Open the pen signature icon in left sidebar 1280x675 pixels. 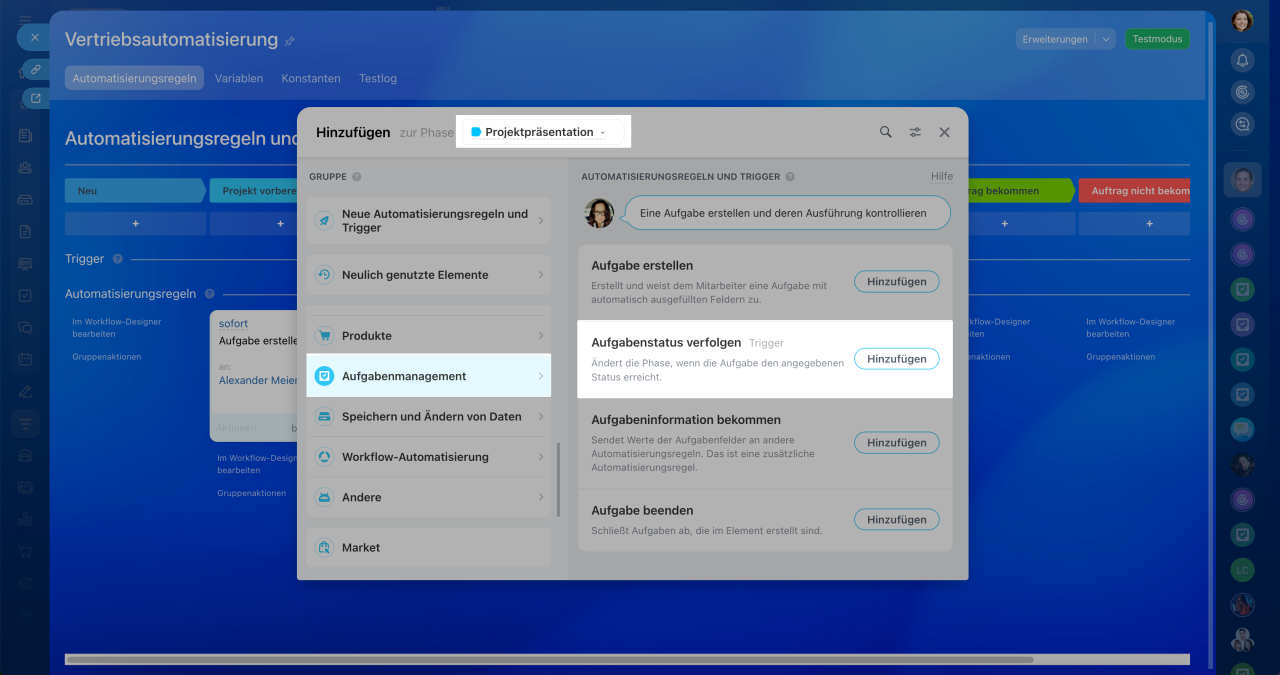tap(25, 391)
